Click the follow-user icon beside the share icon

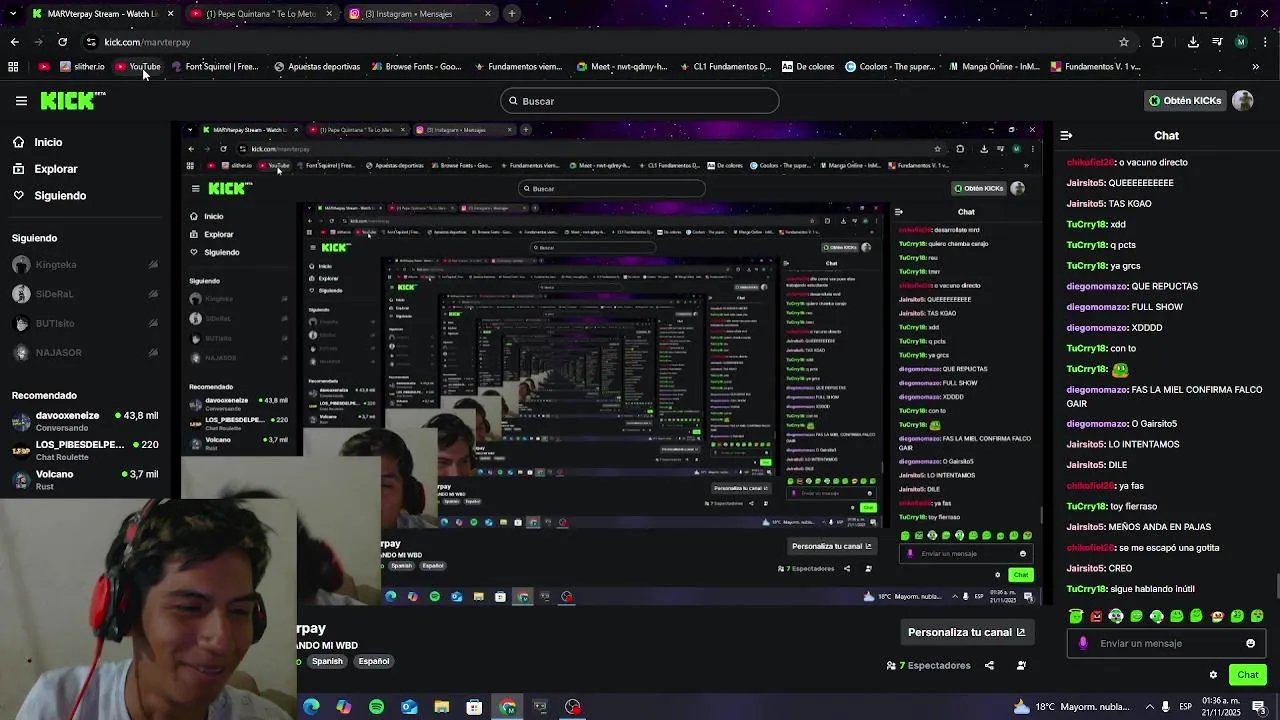1021,665
